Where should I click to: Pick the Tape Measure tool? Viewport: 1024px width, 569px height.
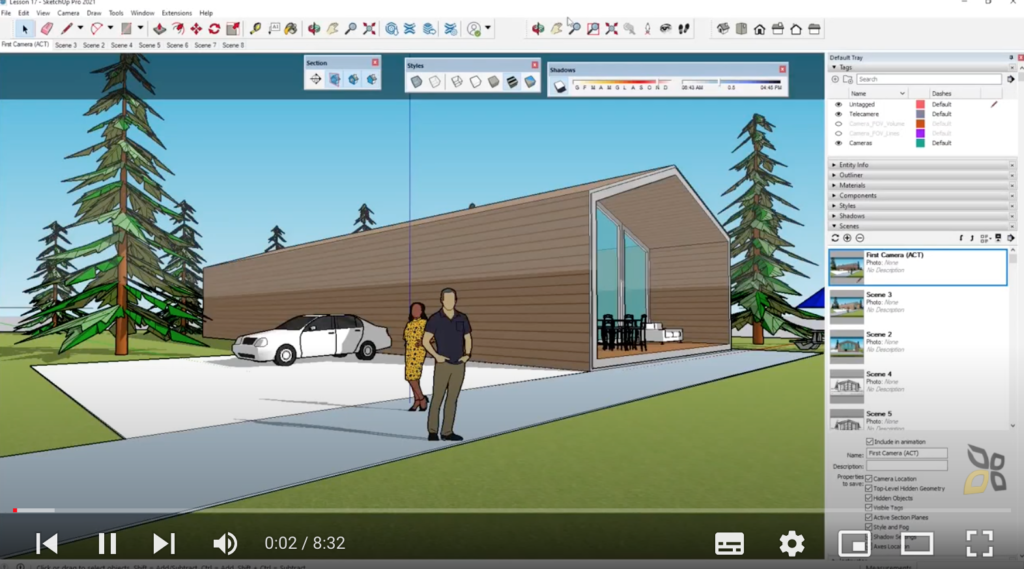[255, 29]
